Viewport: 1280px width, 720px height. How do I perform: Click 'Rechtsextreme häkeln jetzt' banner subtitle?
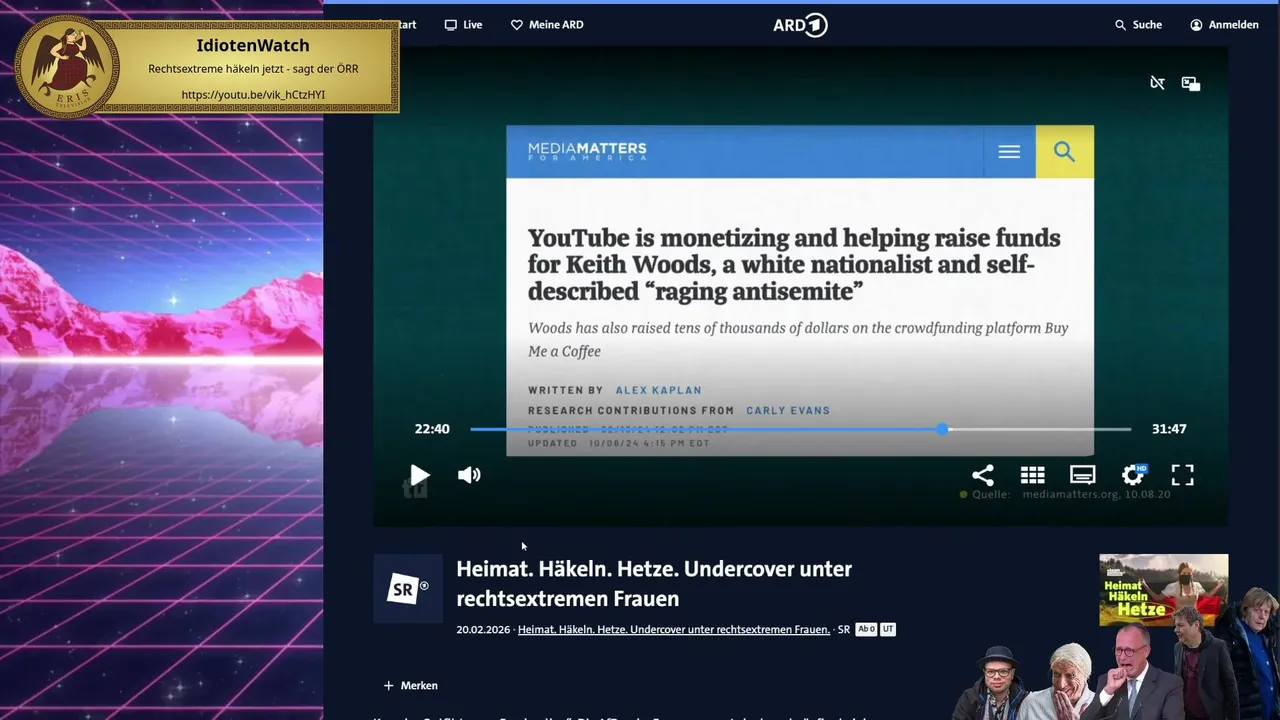point(253,69)
